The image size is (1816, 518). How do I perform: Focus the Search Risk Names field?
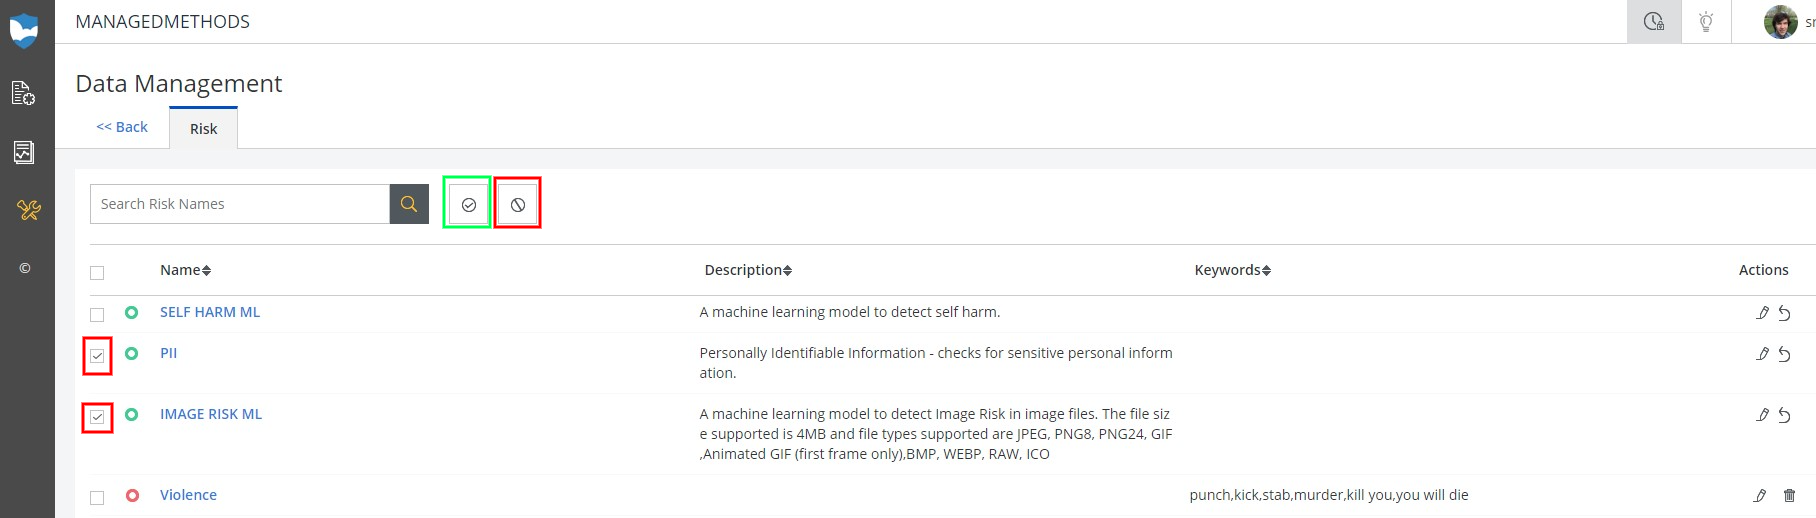tap(240, 204)
